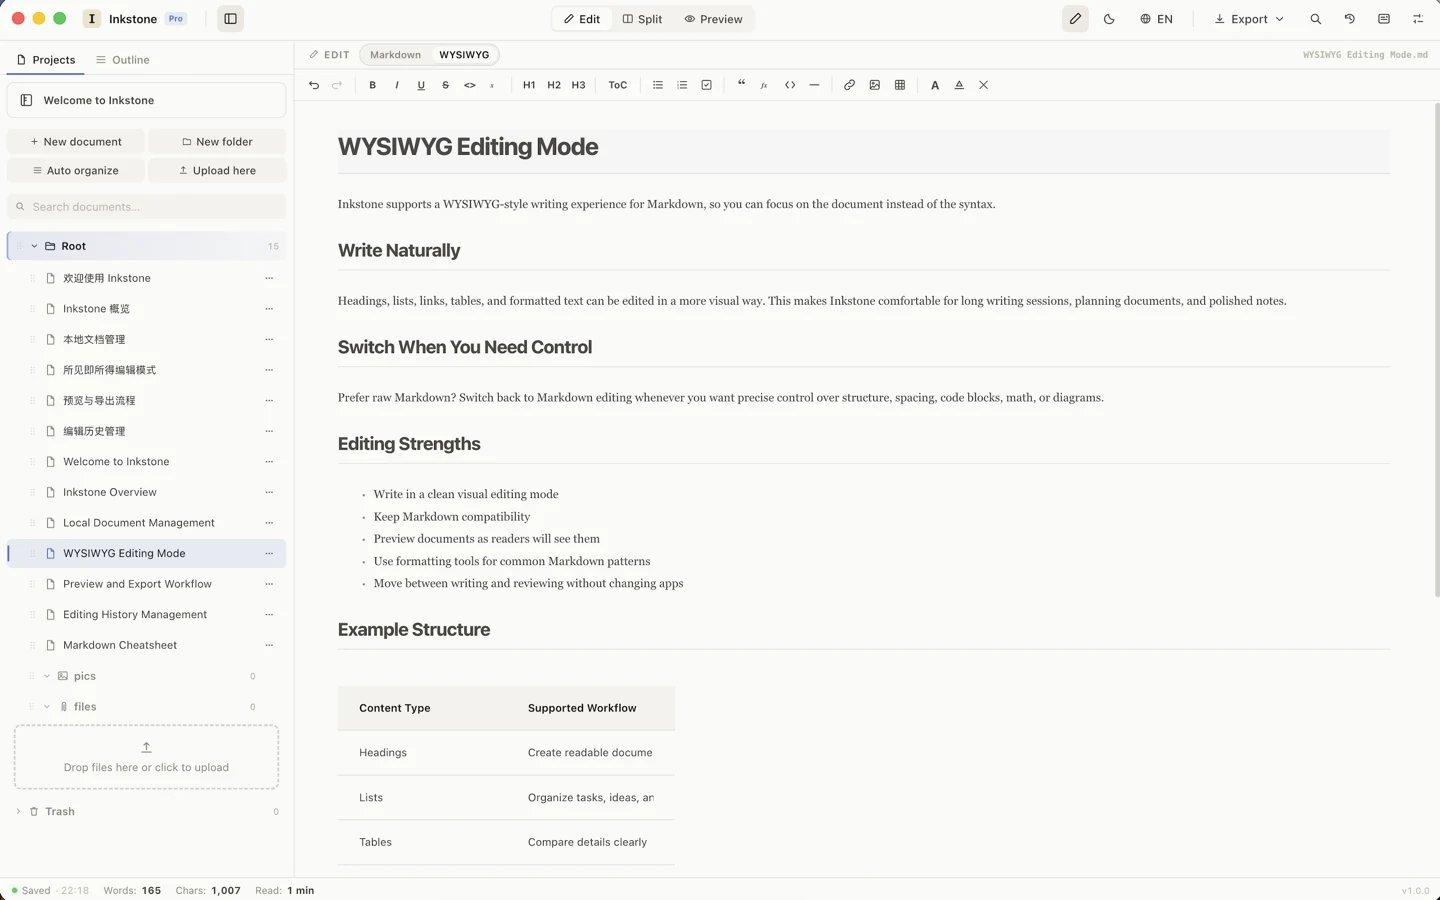Insert a task checklist
Viewport: 1440px width, 900px height.
coord(707,85)
